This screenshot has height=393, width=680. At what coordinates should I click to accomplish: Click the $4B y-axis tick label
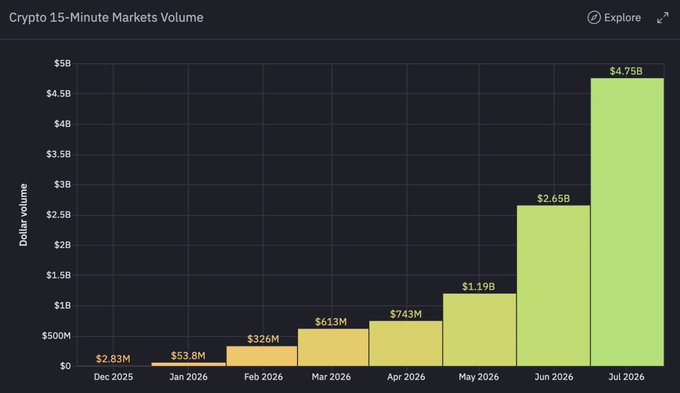pos(62,124)
